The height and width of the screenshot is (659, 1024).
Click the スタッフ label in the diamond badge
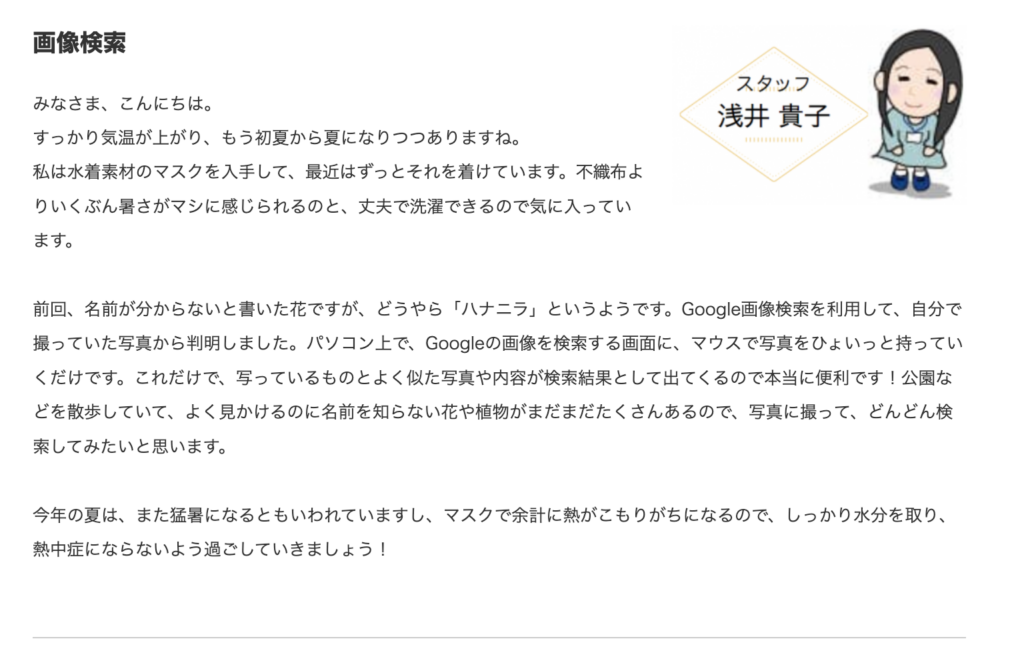773,84
